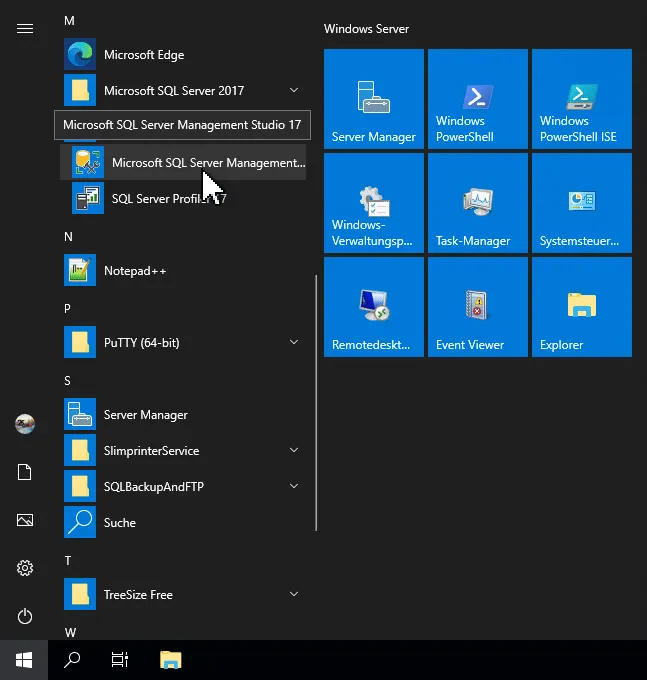The height and width of the screenshot is (680, 647).
Task: Click the Windows Start button in taskbar
Action: click(x=24, y=660)
